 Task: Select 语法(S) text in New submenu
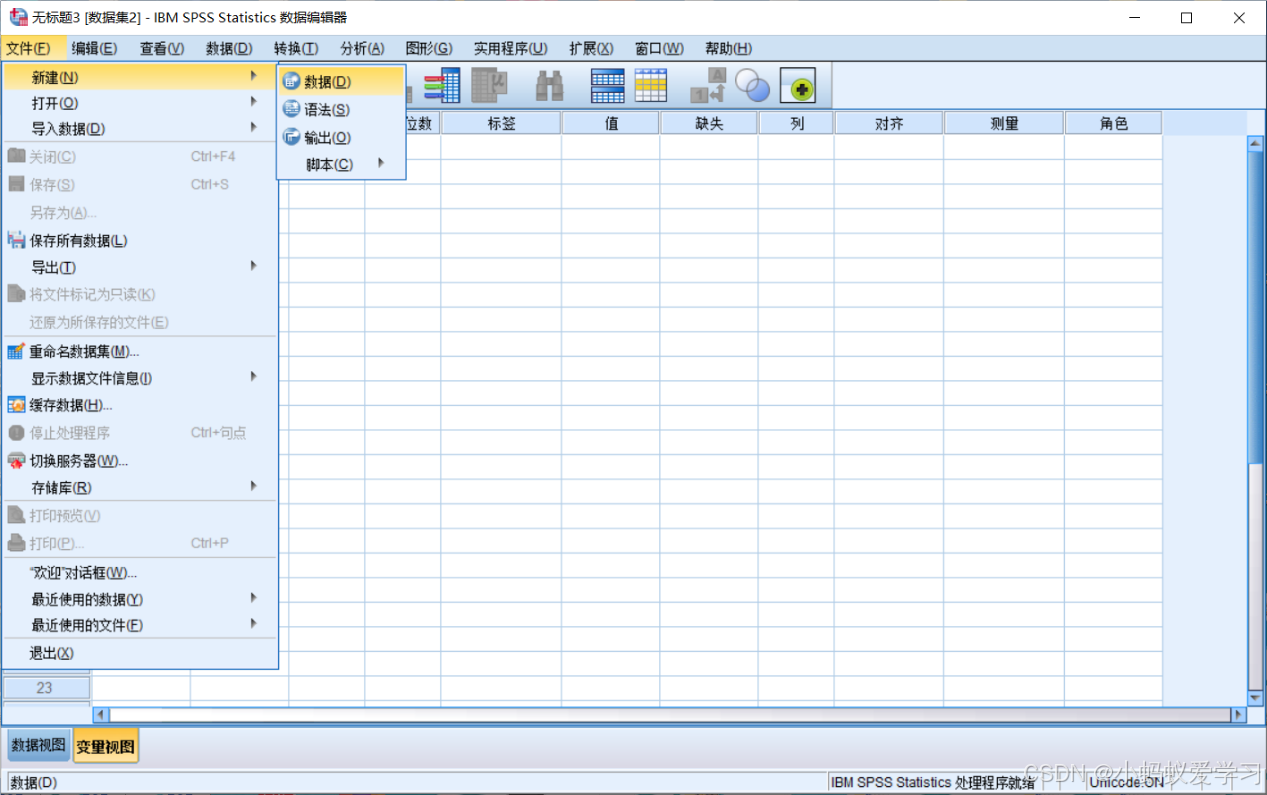[x=327, y=110]
